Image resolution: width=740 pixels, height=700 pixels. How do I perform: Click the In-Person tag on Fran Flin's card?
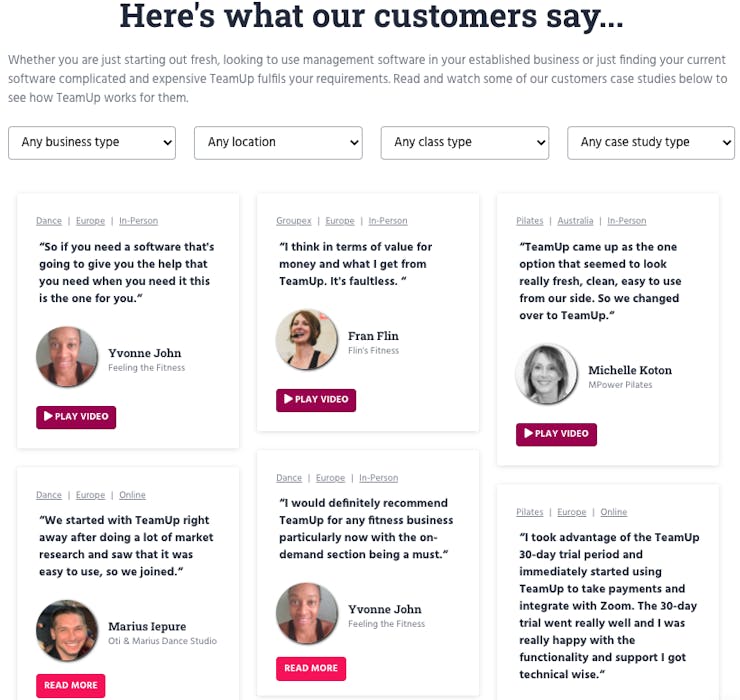click(x=388, y=221)
